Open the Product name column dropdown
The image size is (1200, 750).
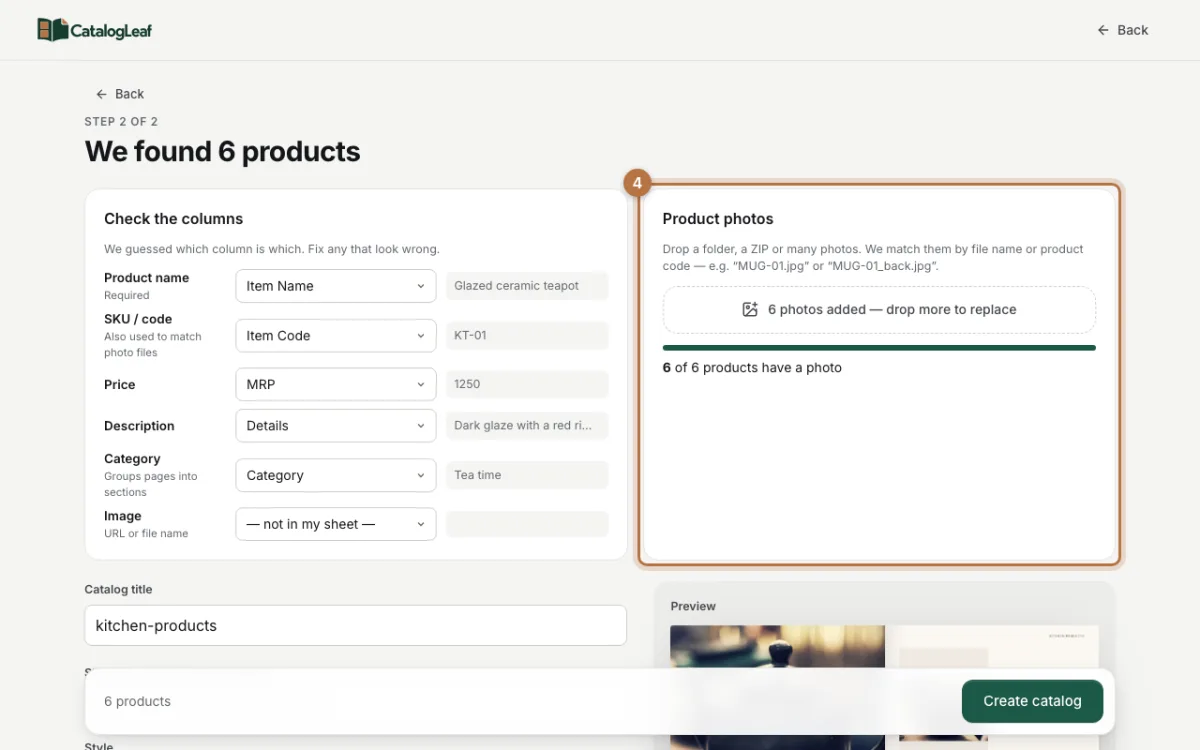336,286
